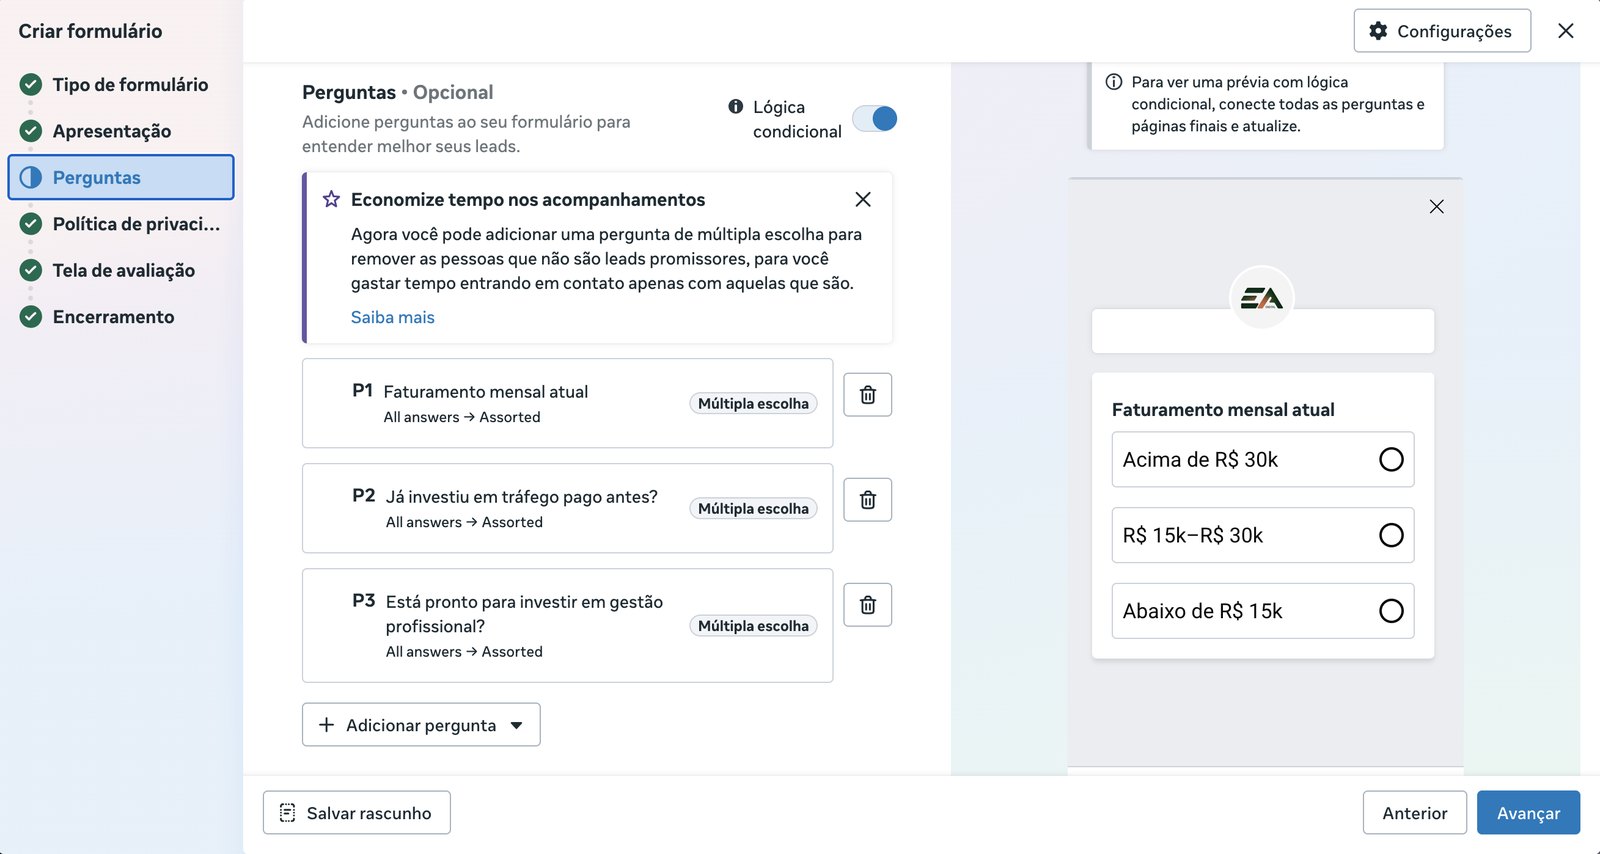Jump to the Encerramento step

[121, 317]
